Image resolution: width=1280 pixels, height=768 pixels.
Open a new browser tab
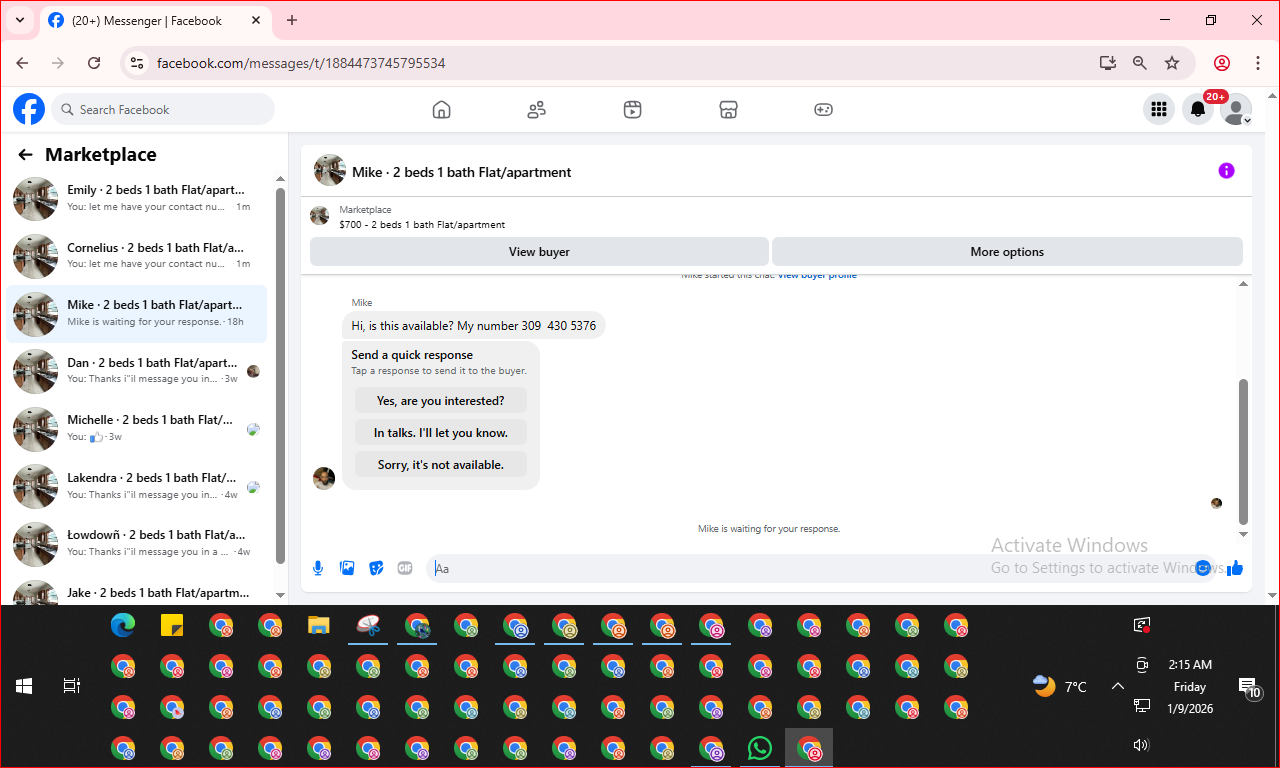click(x=292, y=20)
